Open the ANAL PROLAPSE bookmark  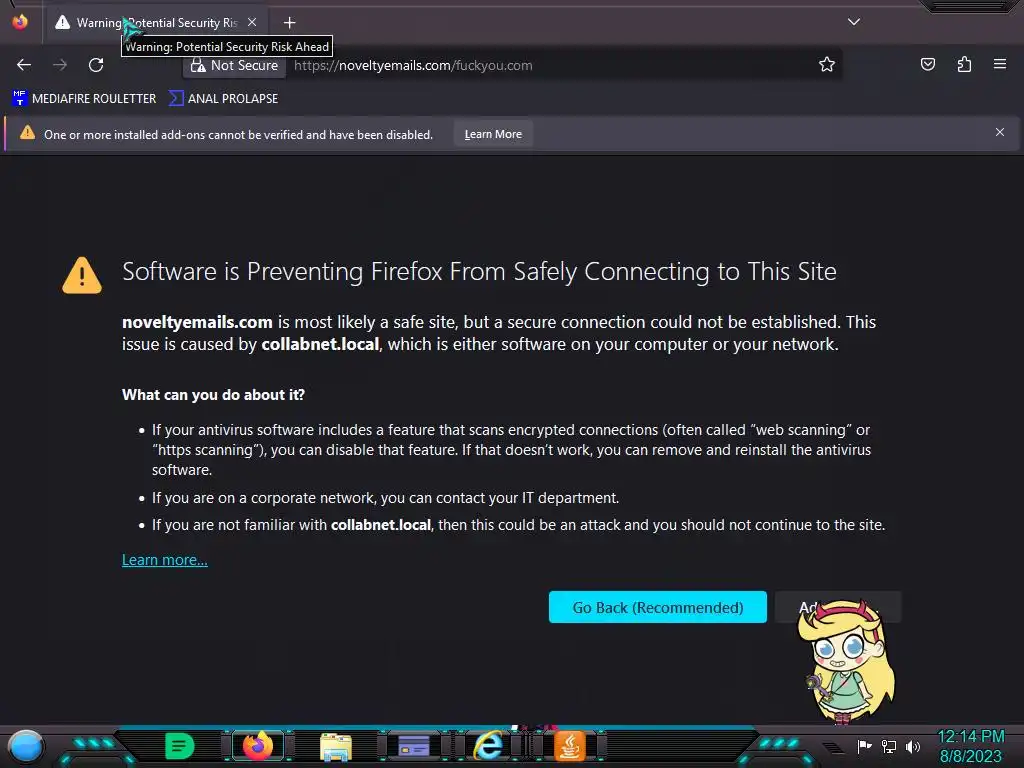click(x=223, y=99)
